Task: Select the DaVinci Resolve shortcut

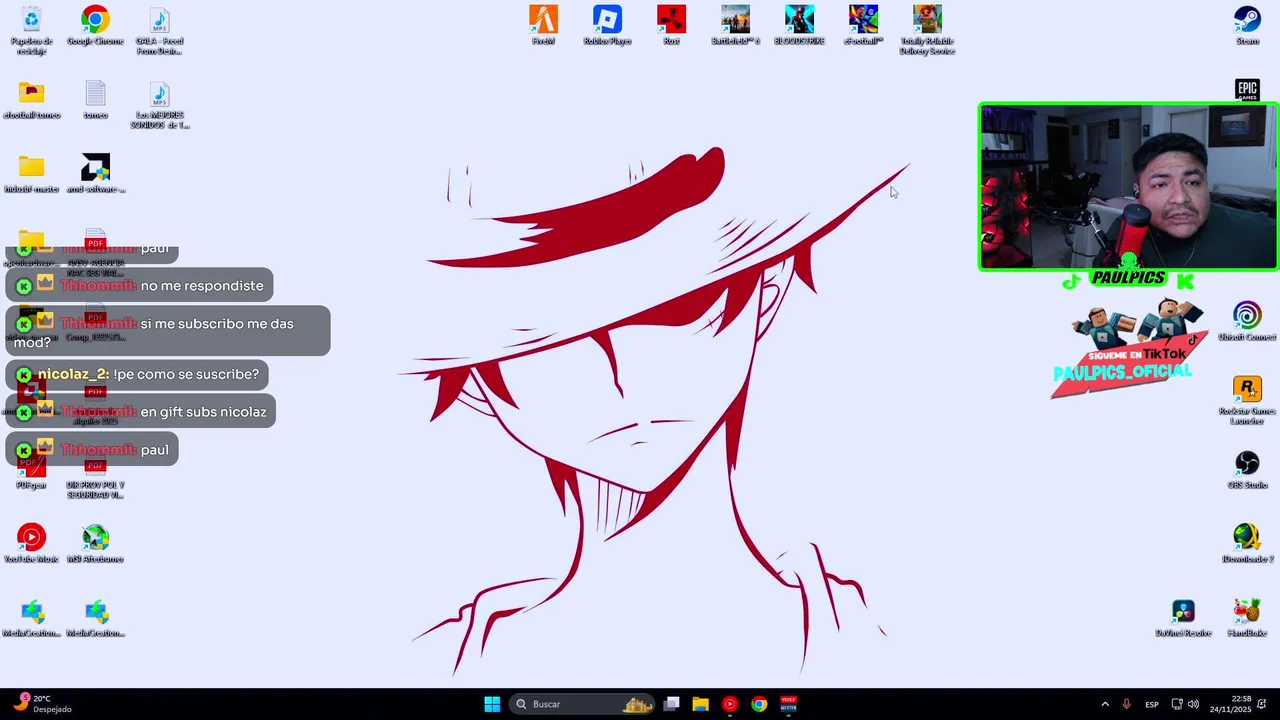Action: click(x=1183, y=618)
